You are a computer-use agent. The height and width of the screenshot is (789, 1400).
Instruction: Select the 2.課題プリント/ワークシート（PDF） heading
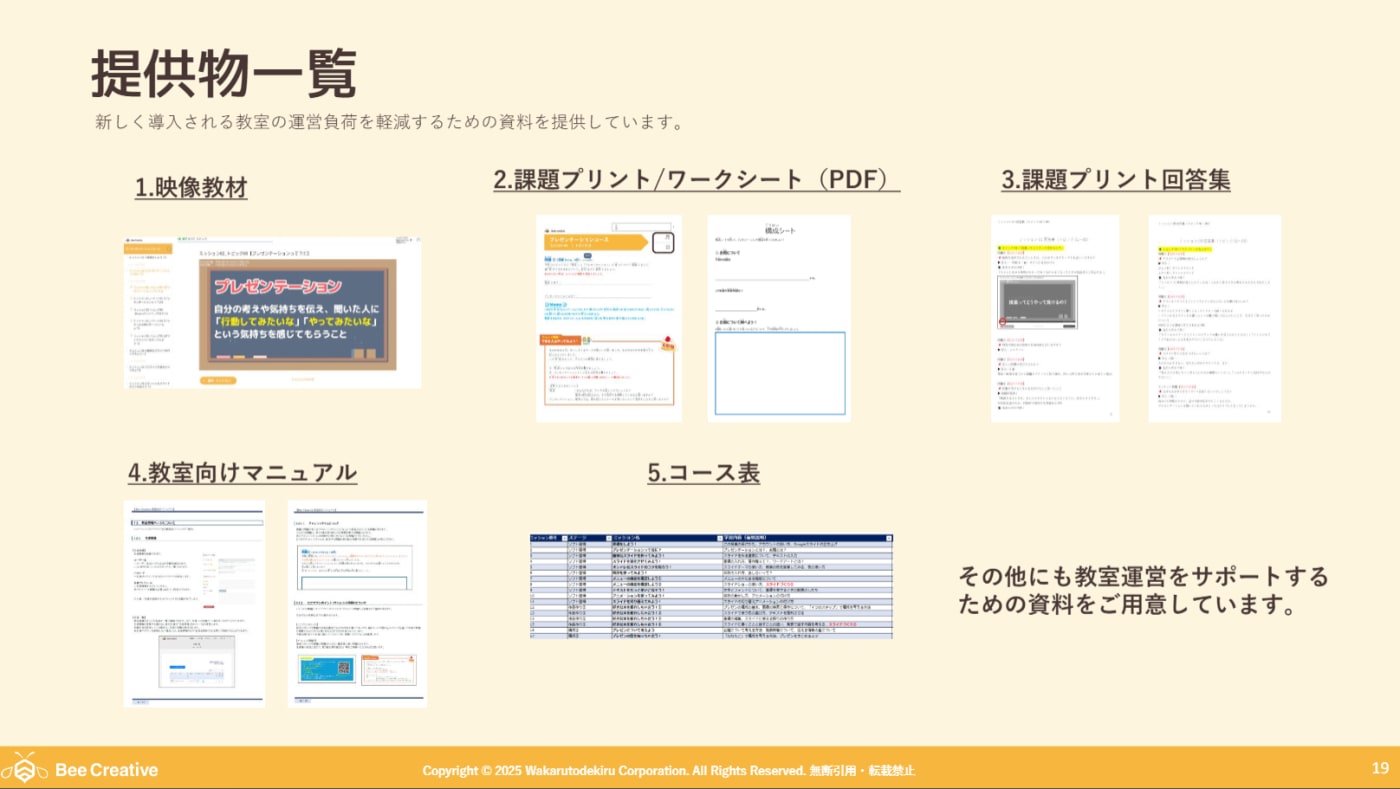[x=697, y=180]
